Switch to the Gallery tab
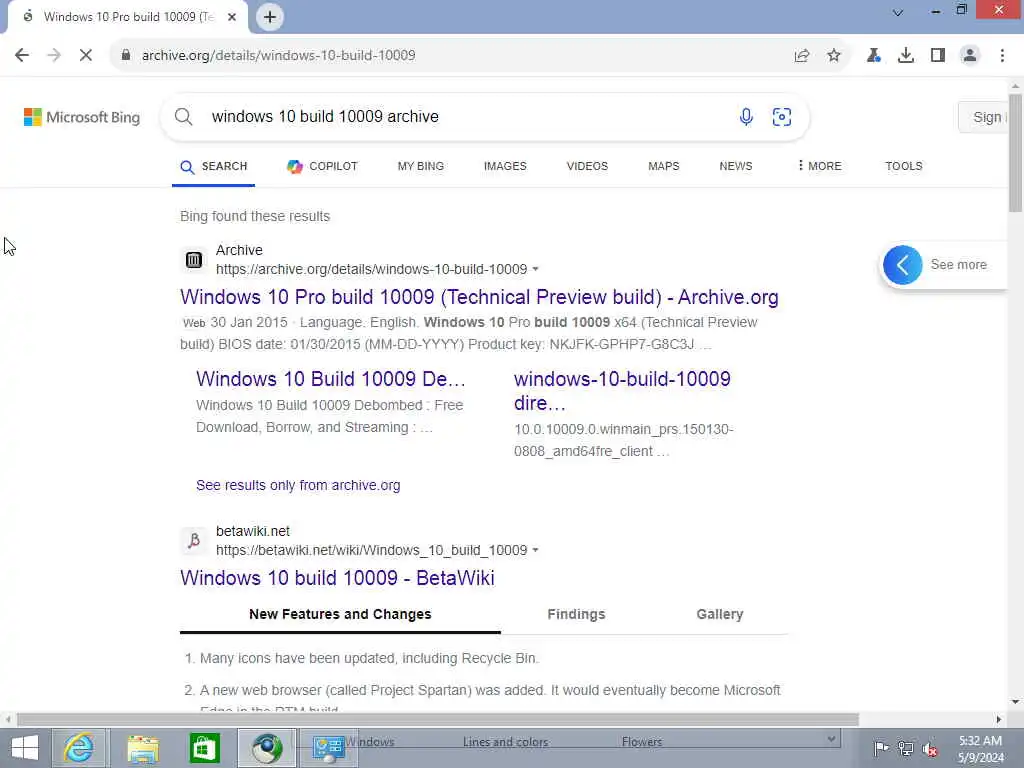This screenshot has height=768, width=1024. [720, 615]
